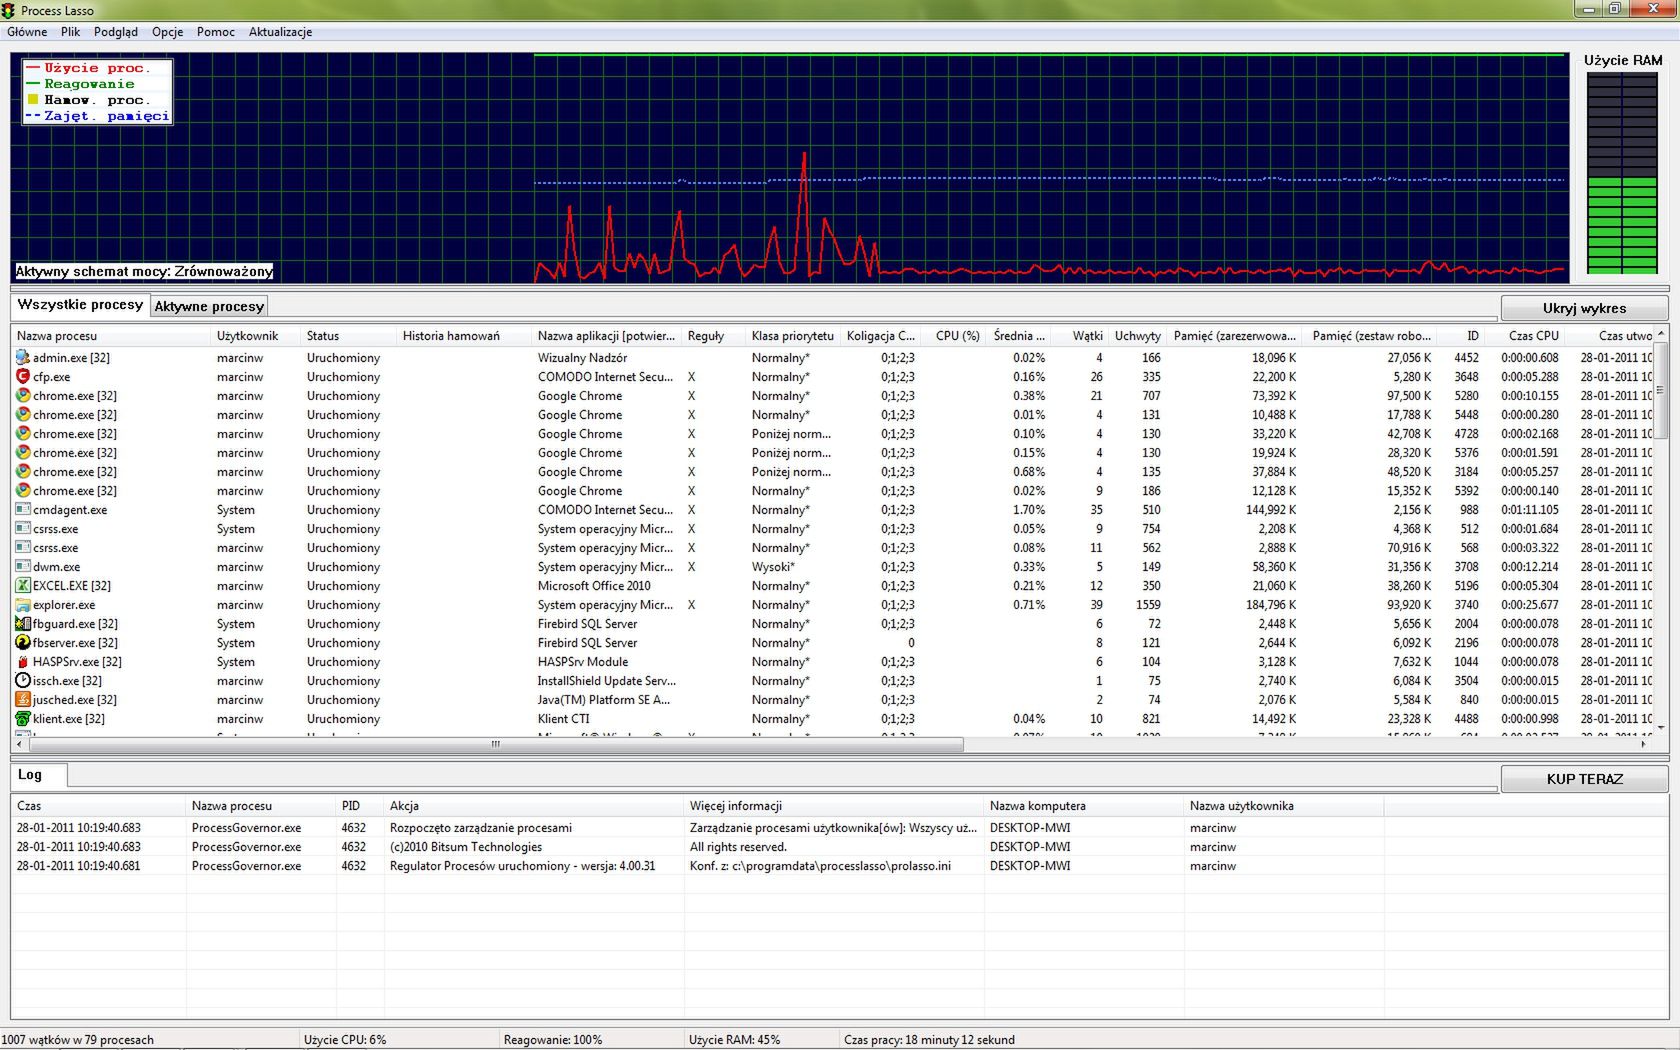Screen dimensions: 1680x1050
Task: Switch to Wszystkie procesy tab
Action: (x=80, y=304)
